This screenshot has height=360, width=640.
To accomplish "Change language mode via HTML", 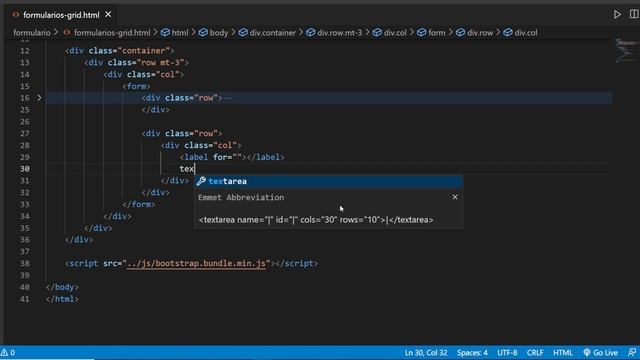I will point(562,353).
